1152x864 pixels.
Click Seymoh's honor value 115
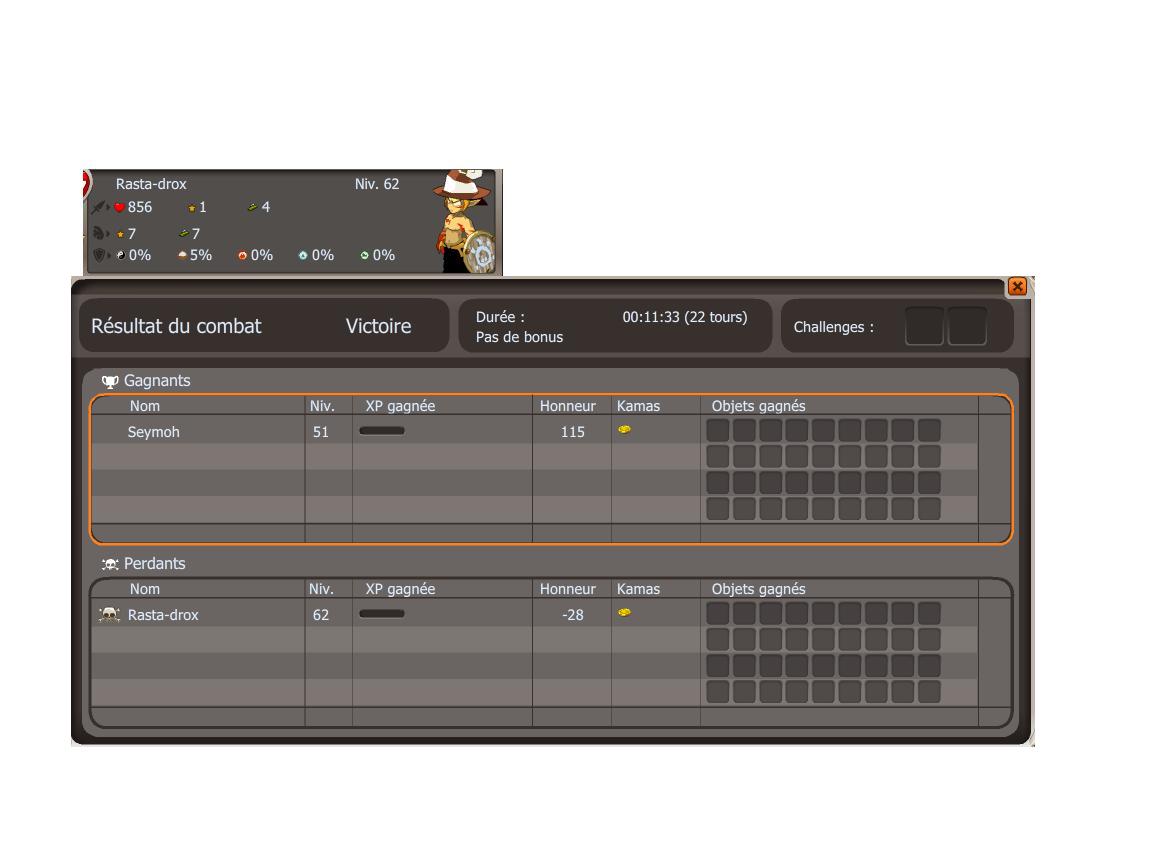tap(573, 432)
